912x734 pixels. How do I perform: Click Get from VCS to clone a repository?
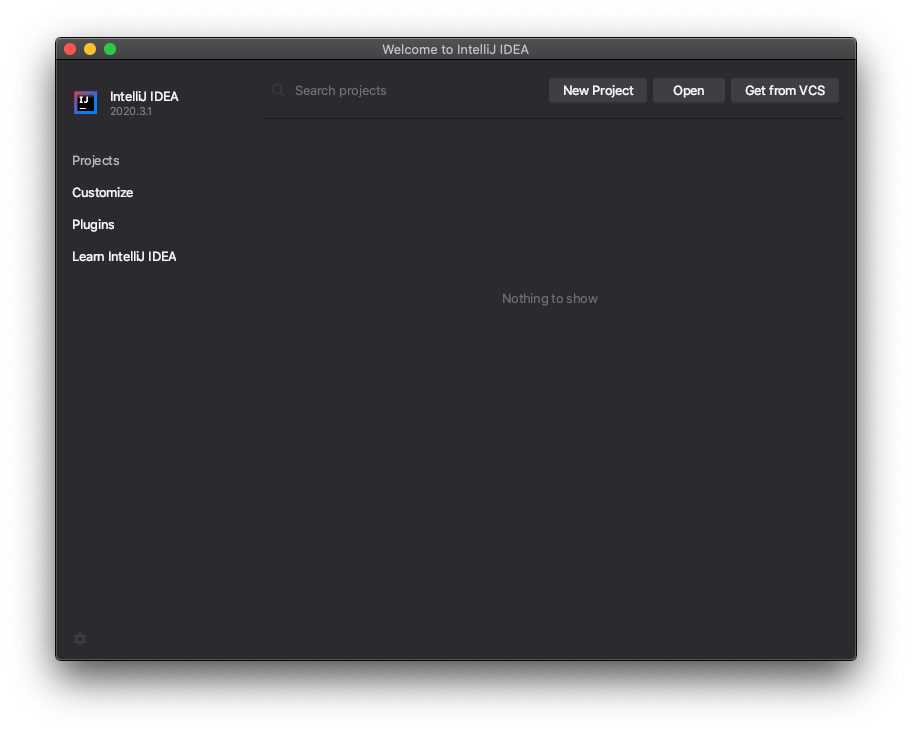click(784, 90)
